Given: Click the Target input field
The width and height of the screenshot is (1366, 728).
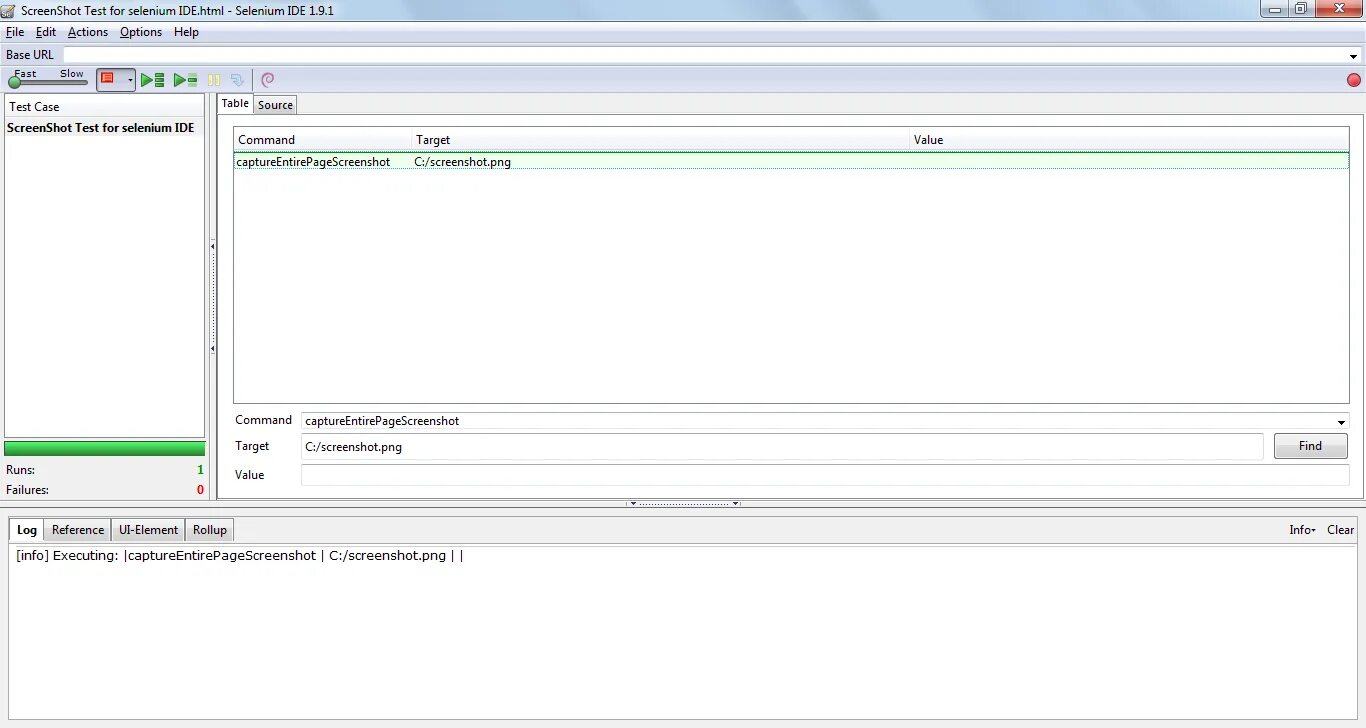Looking at the screenshot, I should pyautogui.click(x=782, y=447).
